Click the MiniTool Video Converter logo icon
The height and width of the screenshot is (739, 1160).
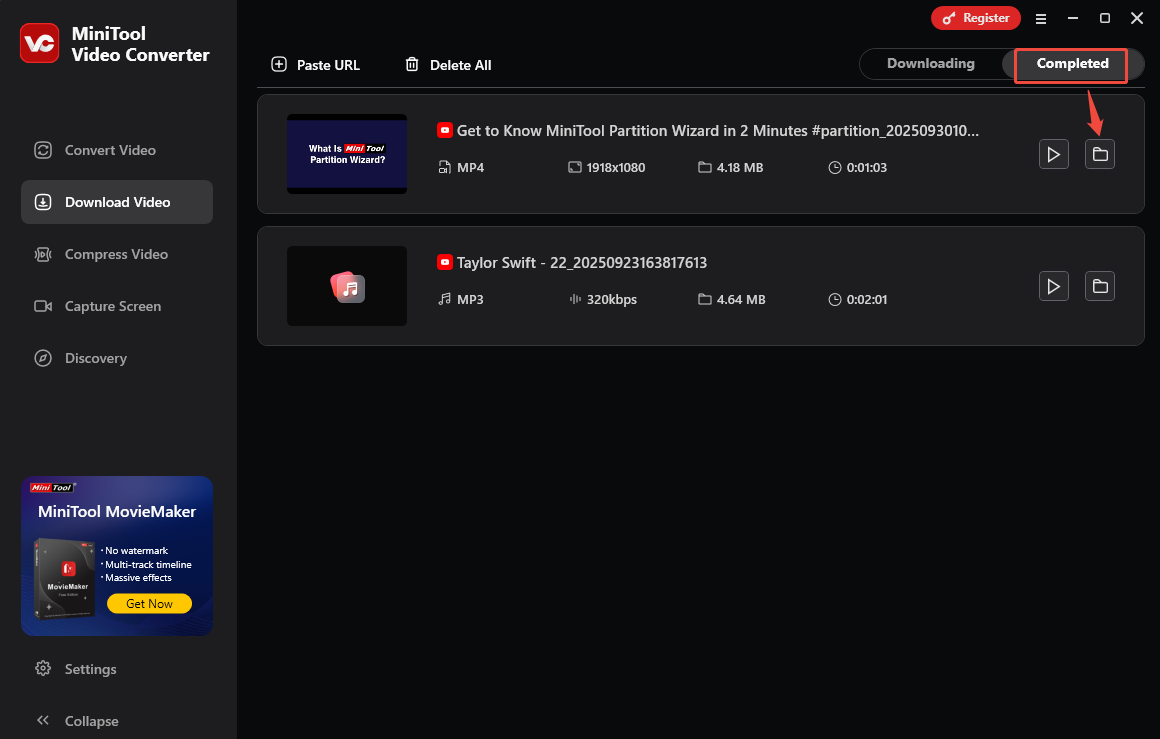tap(39, 43)
